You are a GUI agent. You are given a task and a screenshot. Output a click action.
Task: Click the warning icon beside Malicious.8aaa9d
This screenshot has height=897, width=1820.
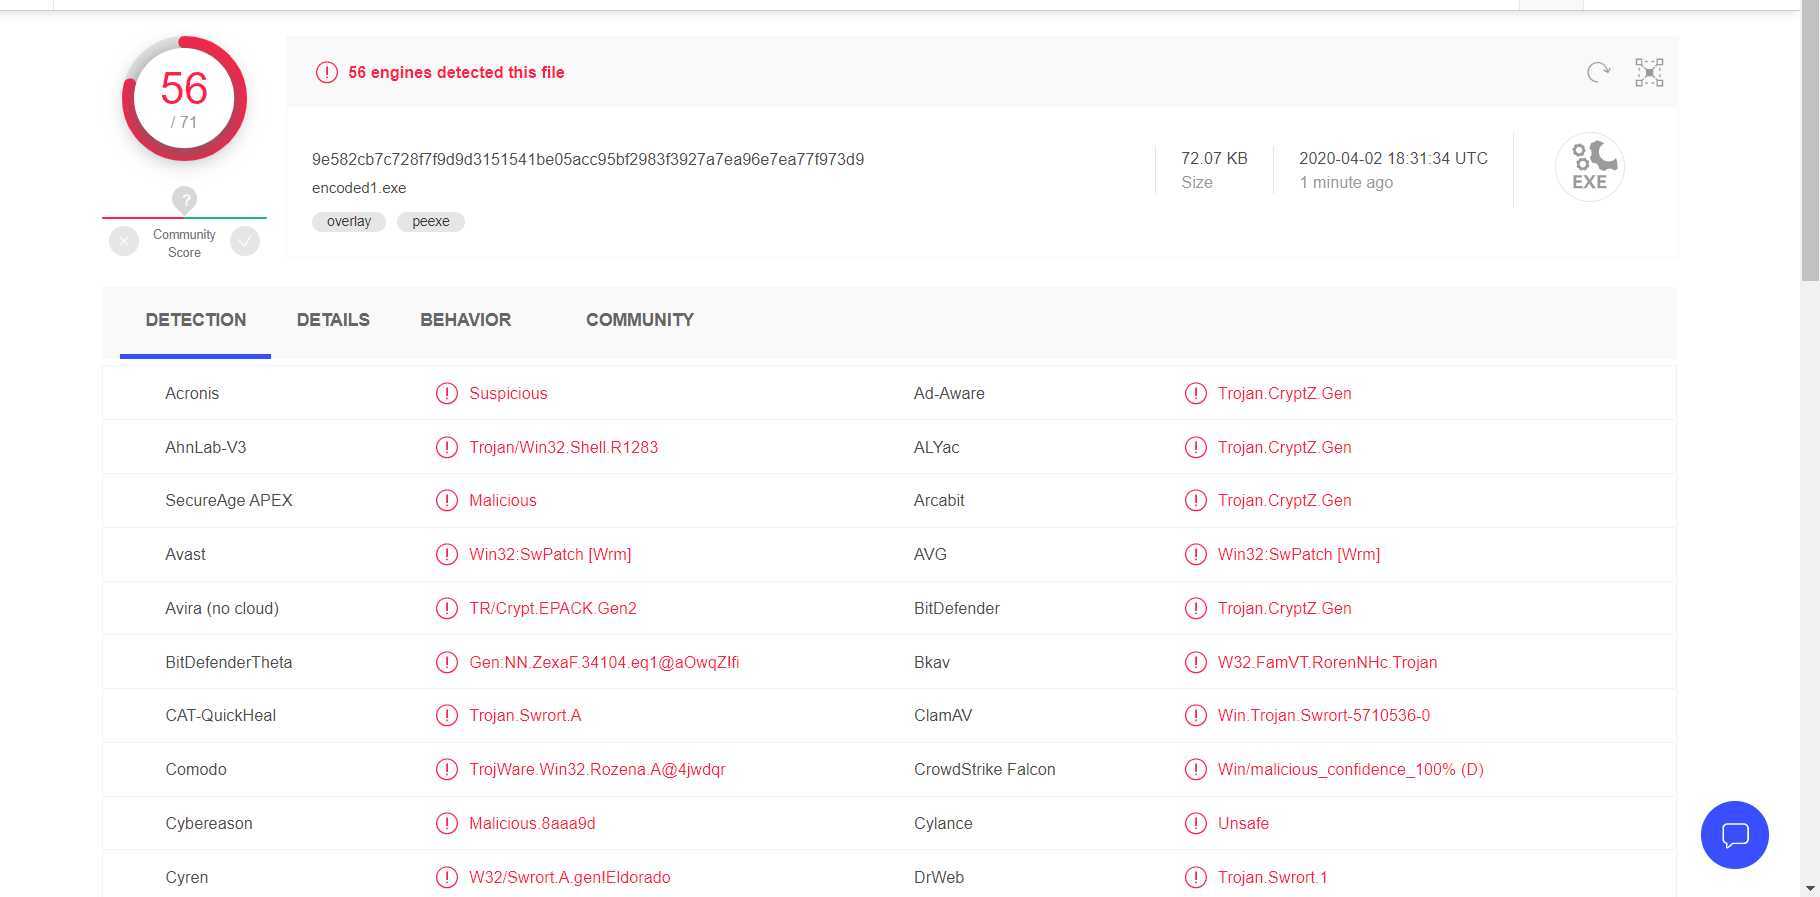tap(447, 823)
